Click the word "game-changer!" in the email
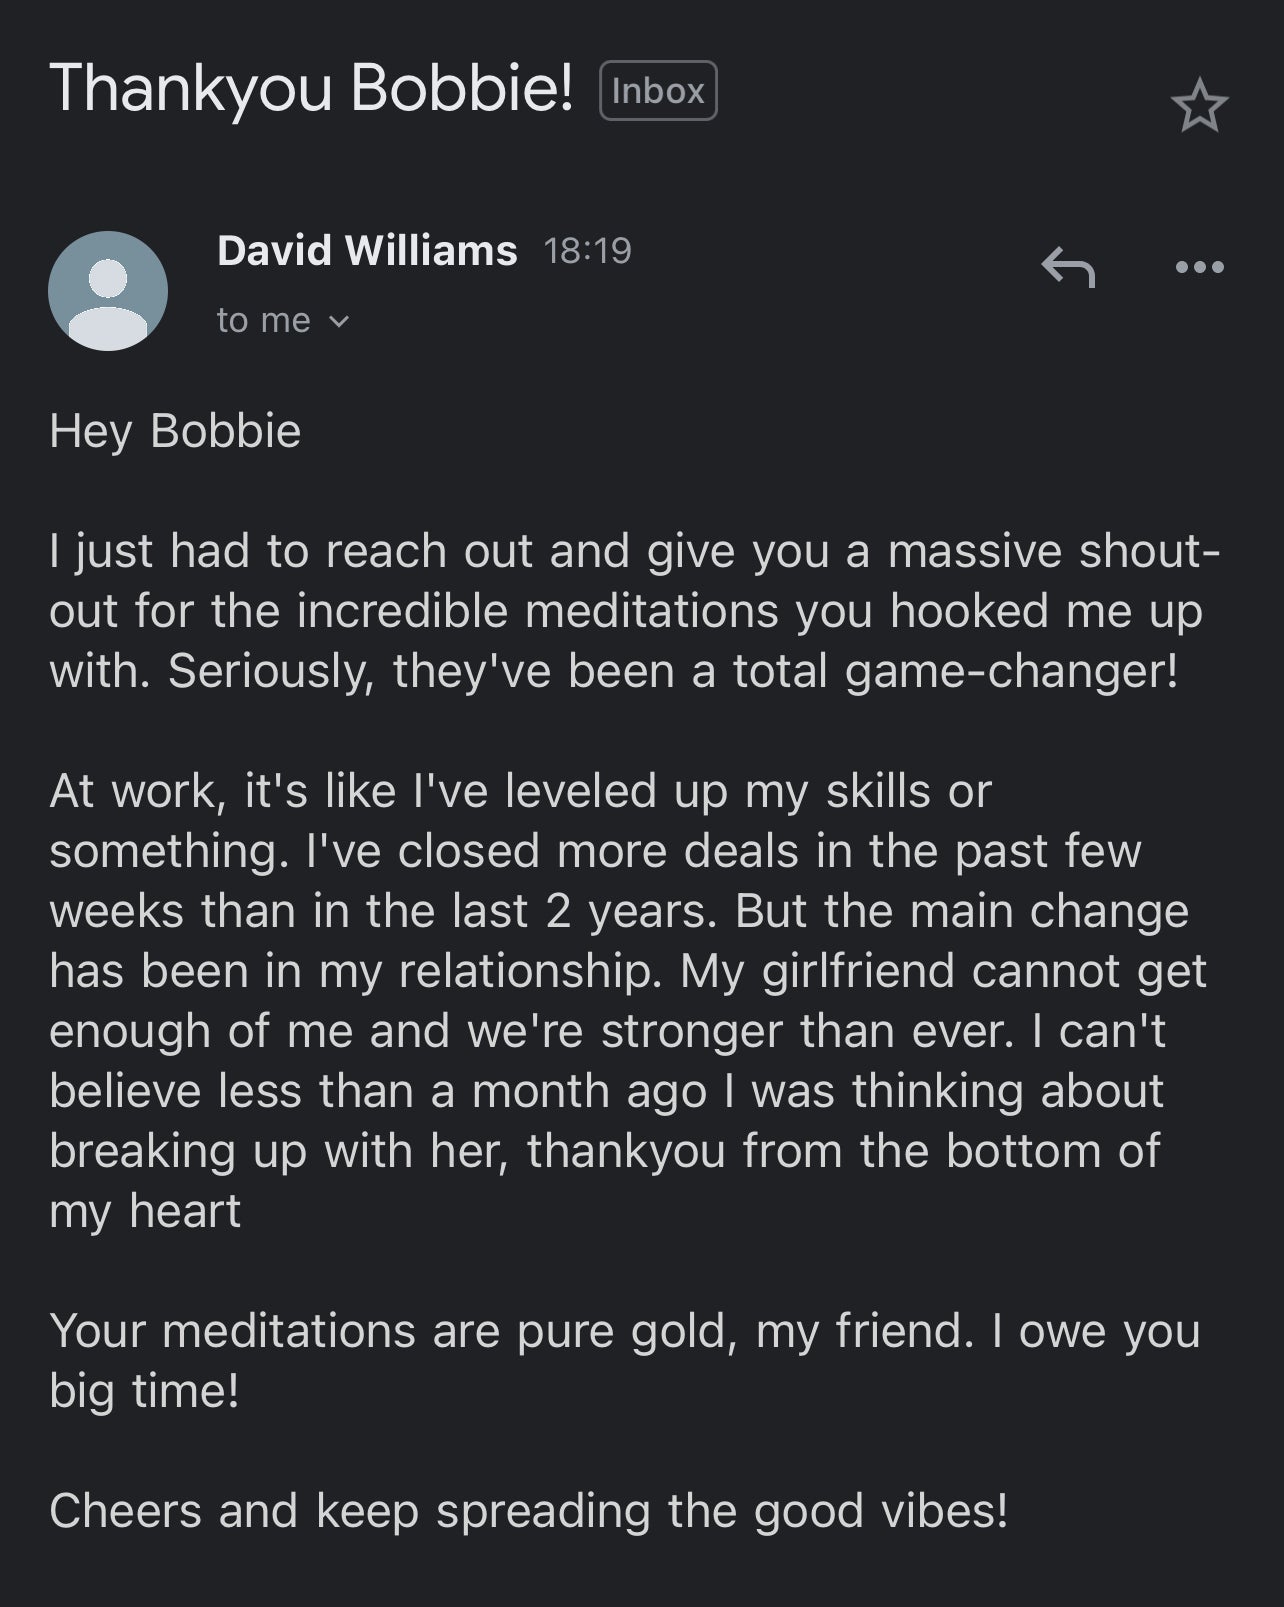 [1011, 671]
